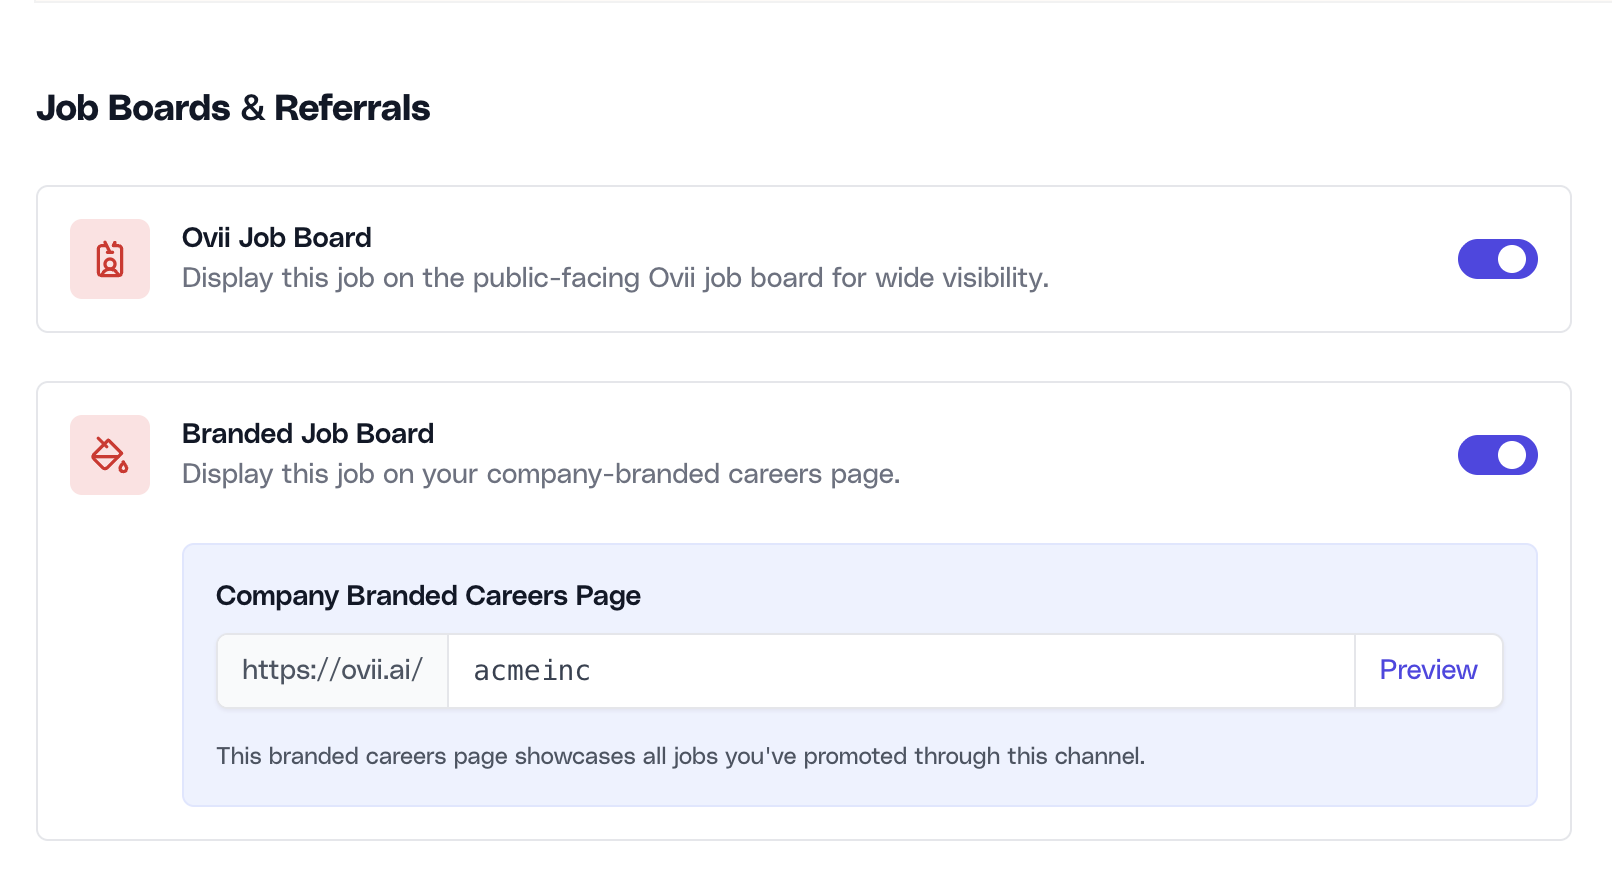Click the company-branded careers page description

(x=540, y=474)
